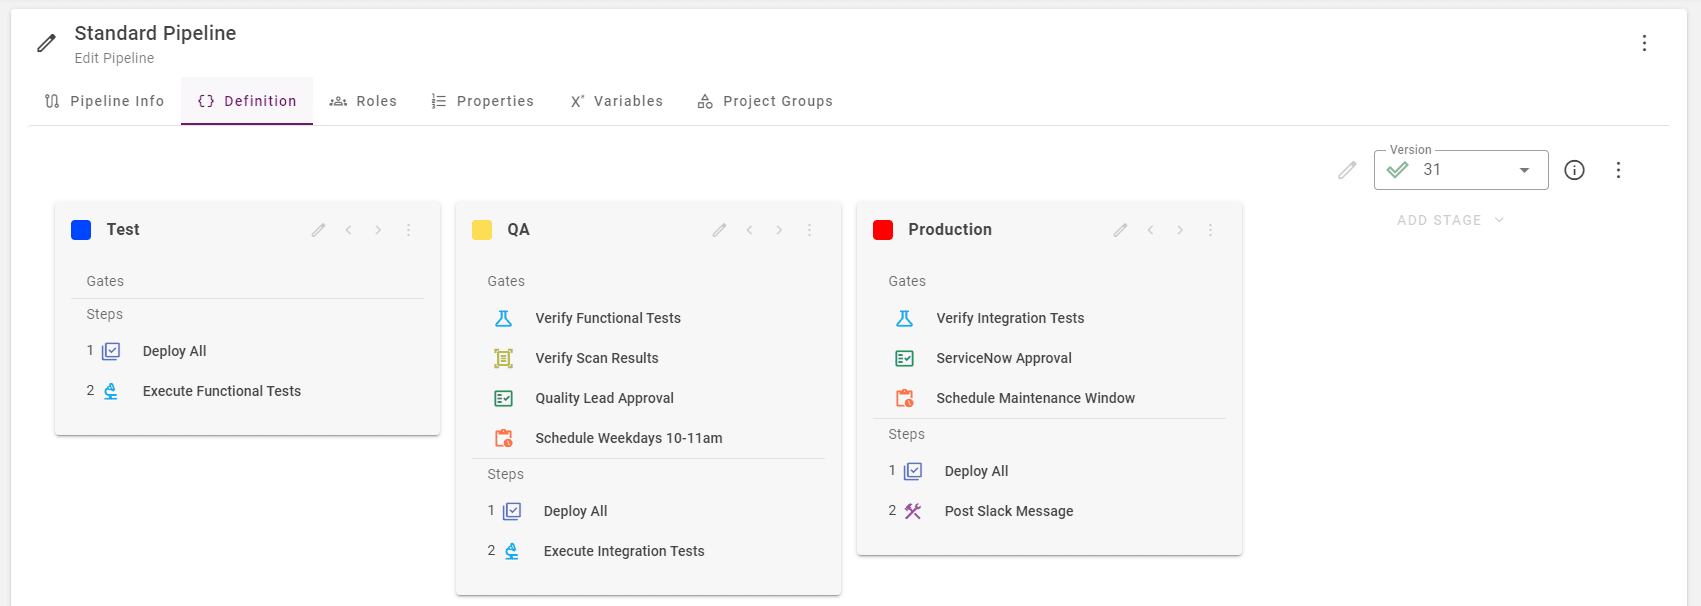Click the Post Slack Message tools icon
The height and width of the screenshot is (606, 1701).
(x=912, y=511)
